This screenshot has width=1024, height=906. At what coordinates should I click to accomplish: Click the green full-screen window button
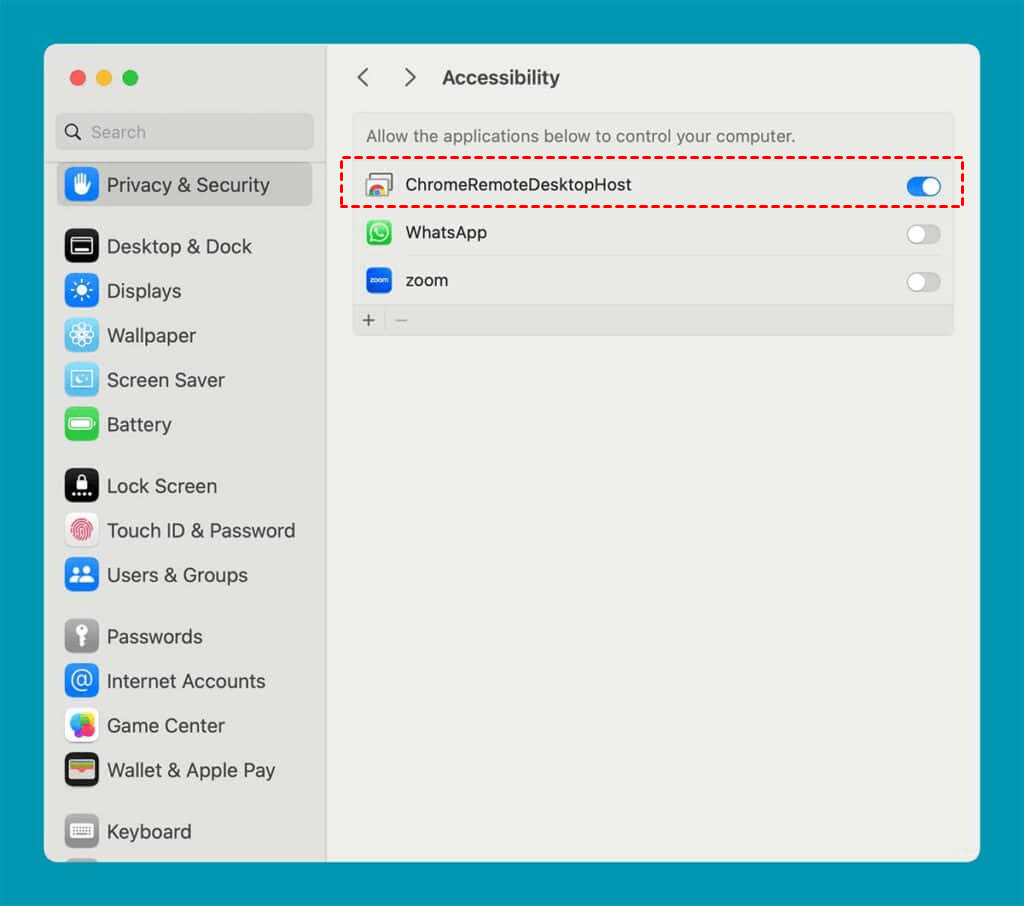(x=130, y=78)
